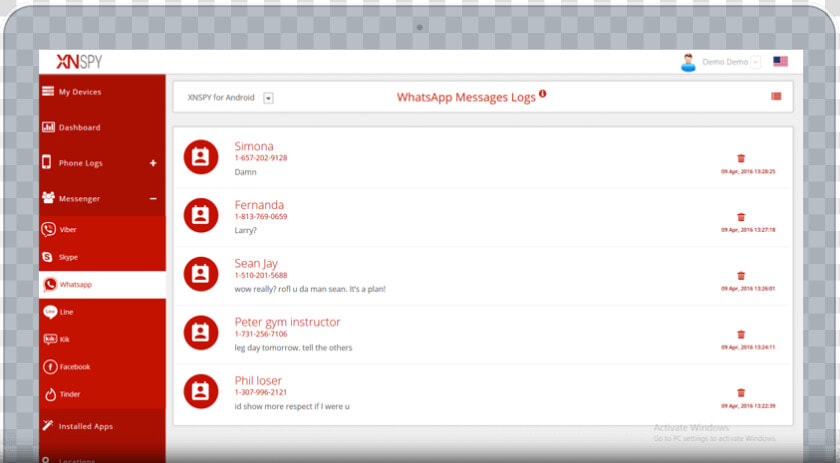Click the Dashboard chart icon
This screenshot has width=840, height=463.
coord(48,127)
